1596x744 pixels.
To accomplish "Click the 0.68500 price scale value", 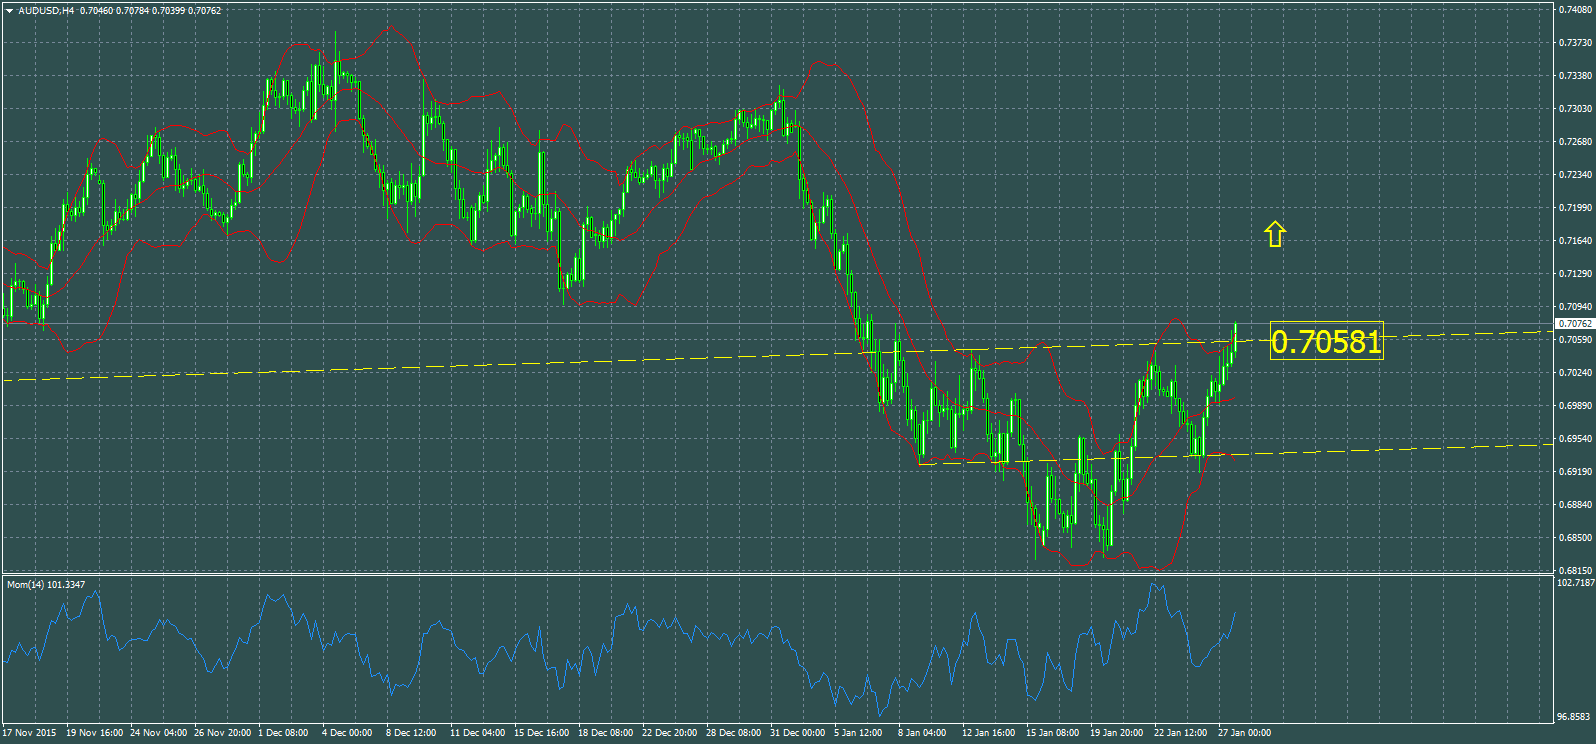I will click(1576, 538).
